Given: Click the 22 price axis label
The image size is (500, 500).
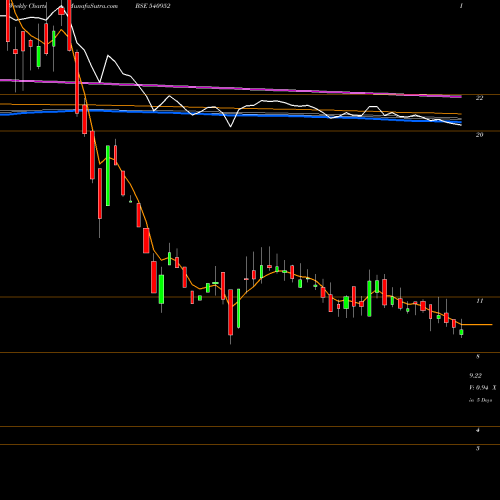Looking at the screenshot, I should pos(479,98).
